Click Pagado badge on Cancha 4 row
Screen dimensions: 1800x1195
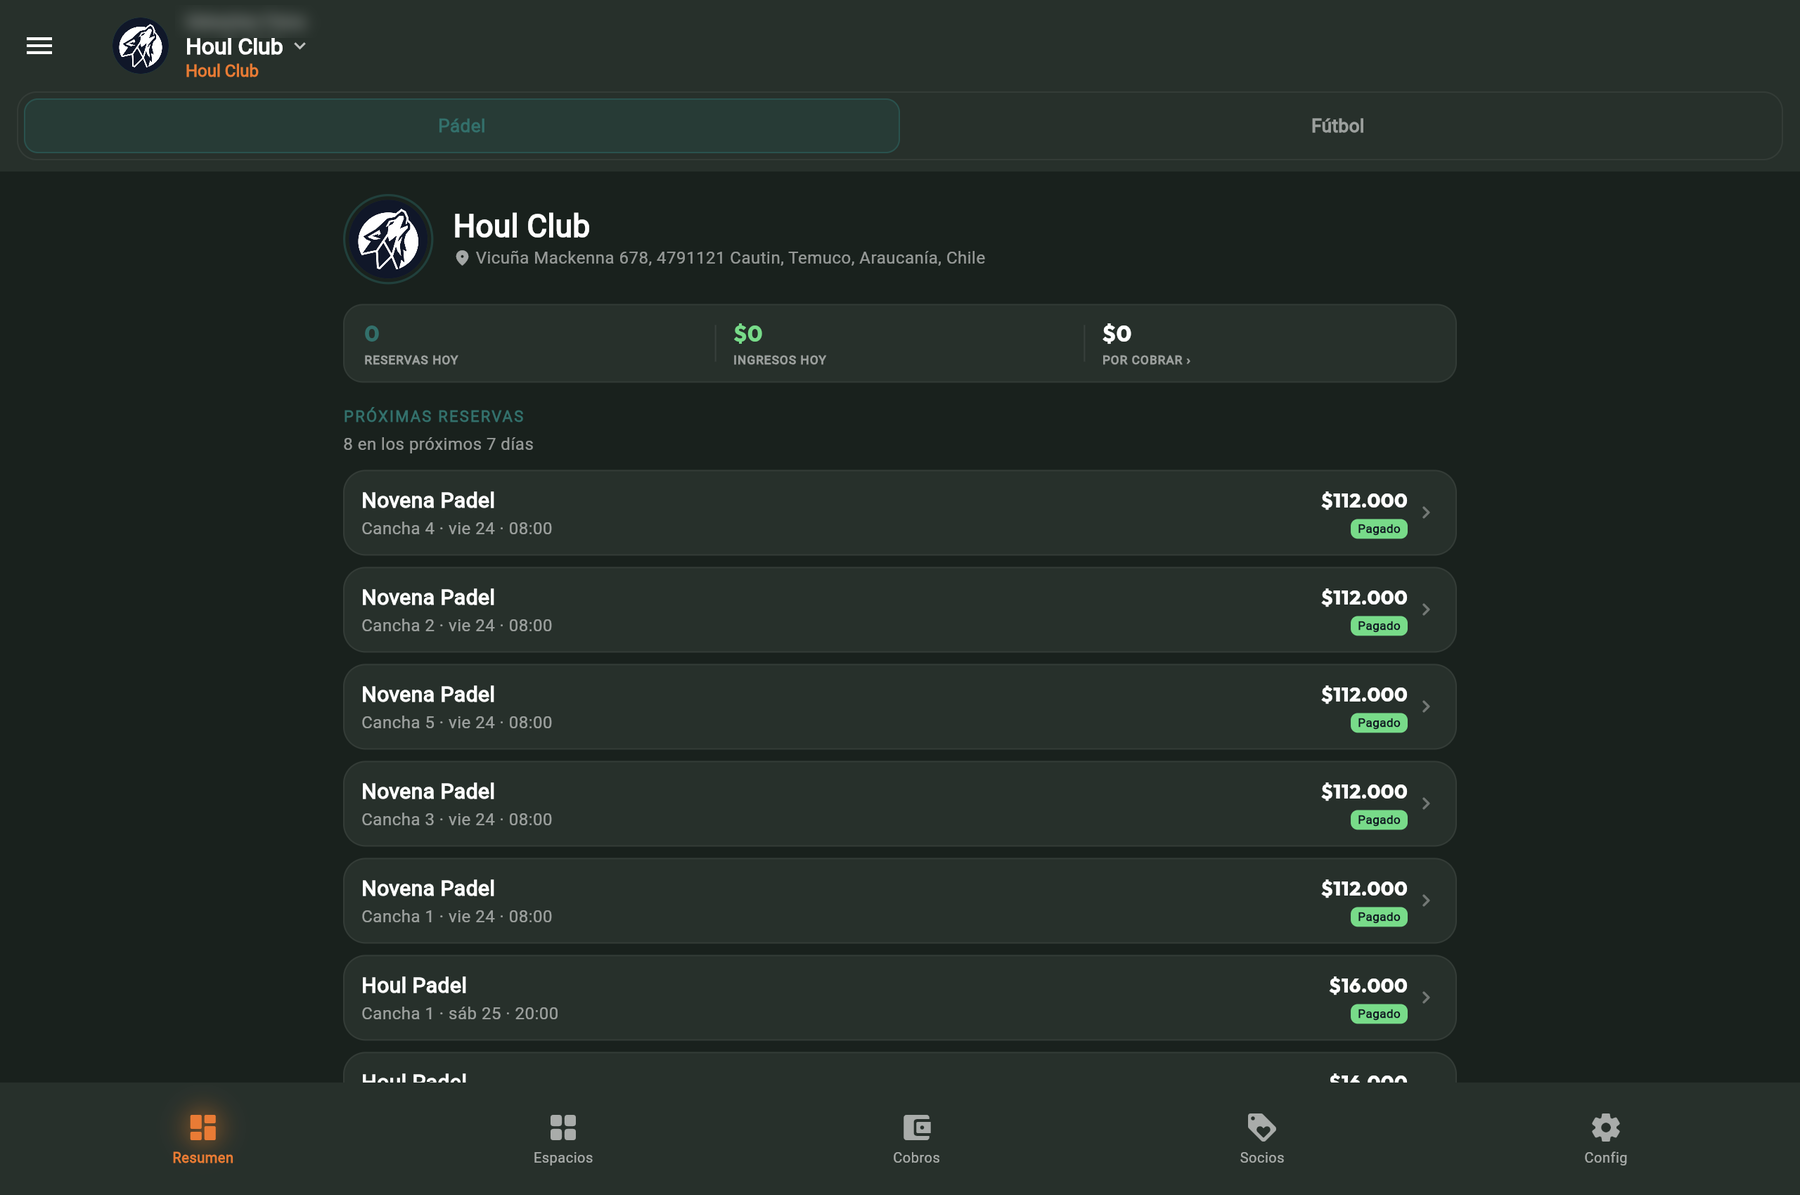click(x=1379, y=529)
